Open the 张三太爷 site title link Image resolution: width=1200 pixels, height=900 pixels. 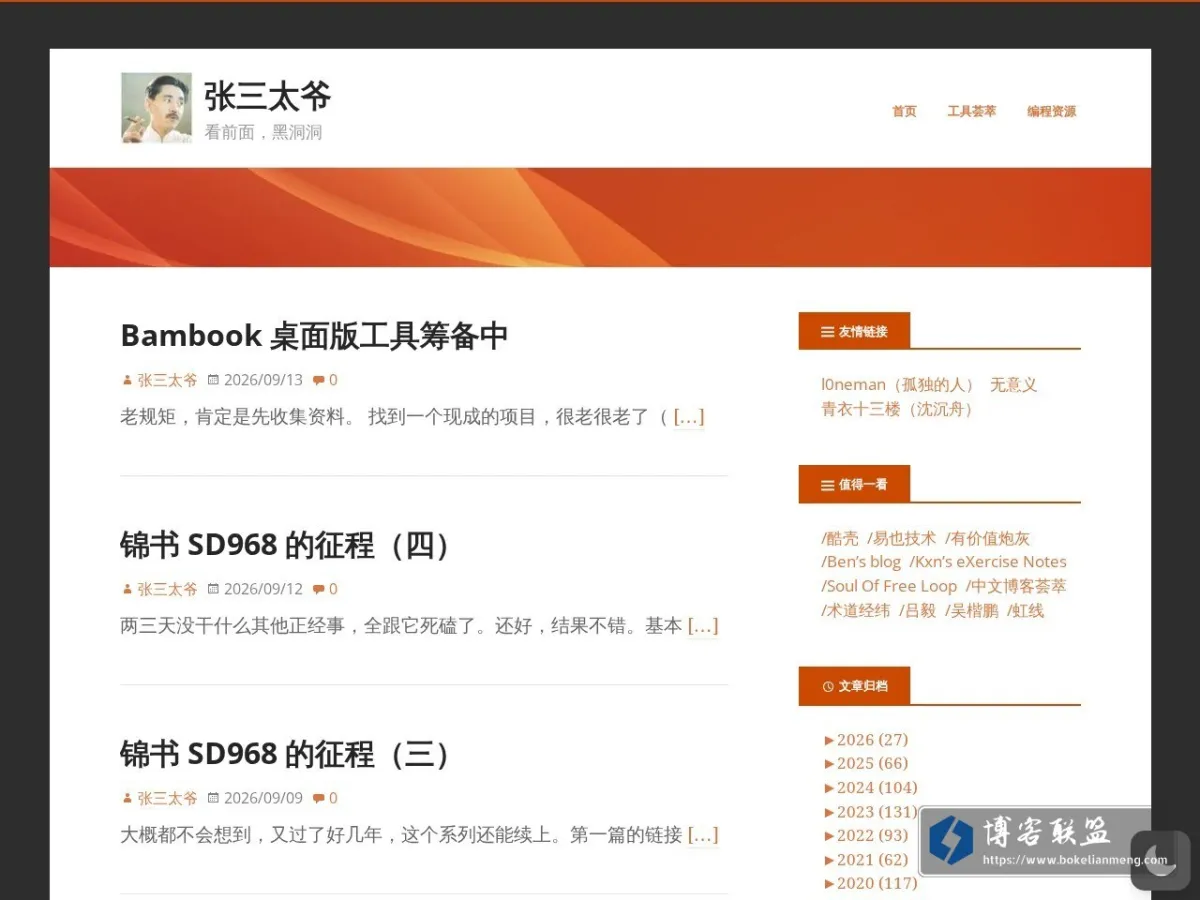coord(268,96)
